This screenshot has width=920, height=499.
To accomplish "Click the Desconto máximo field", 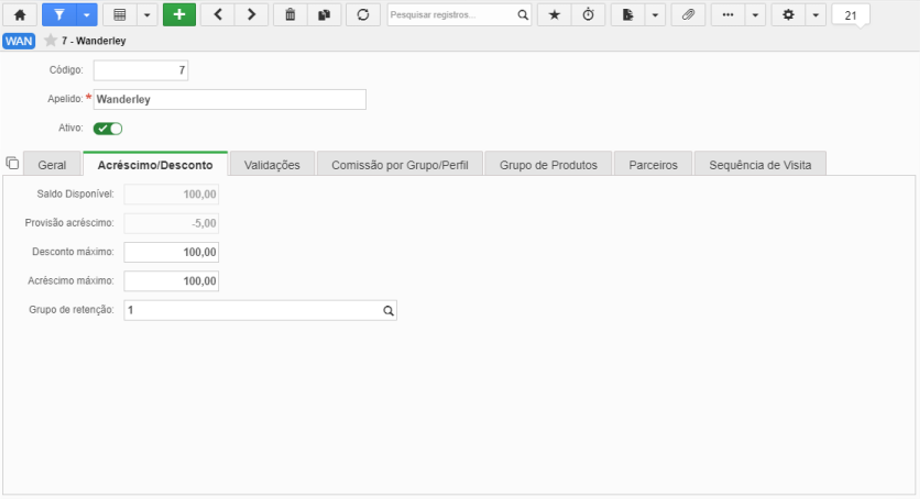I will coord(171,252).
